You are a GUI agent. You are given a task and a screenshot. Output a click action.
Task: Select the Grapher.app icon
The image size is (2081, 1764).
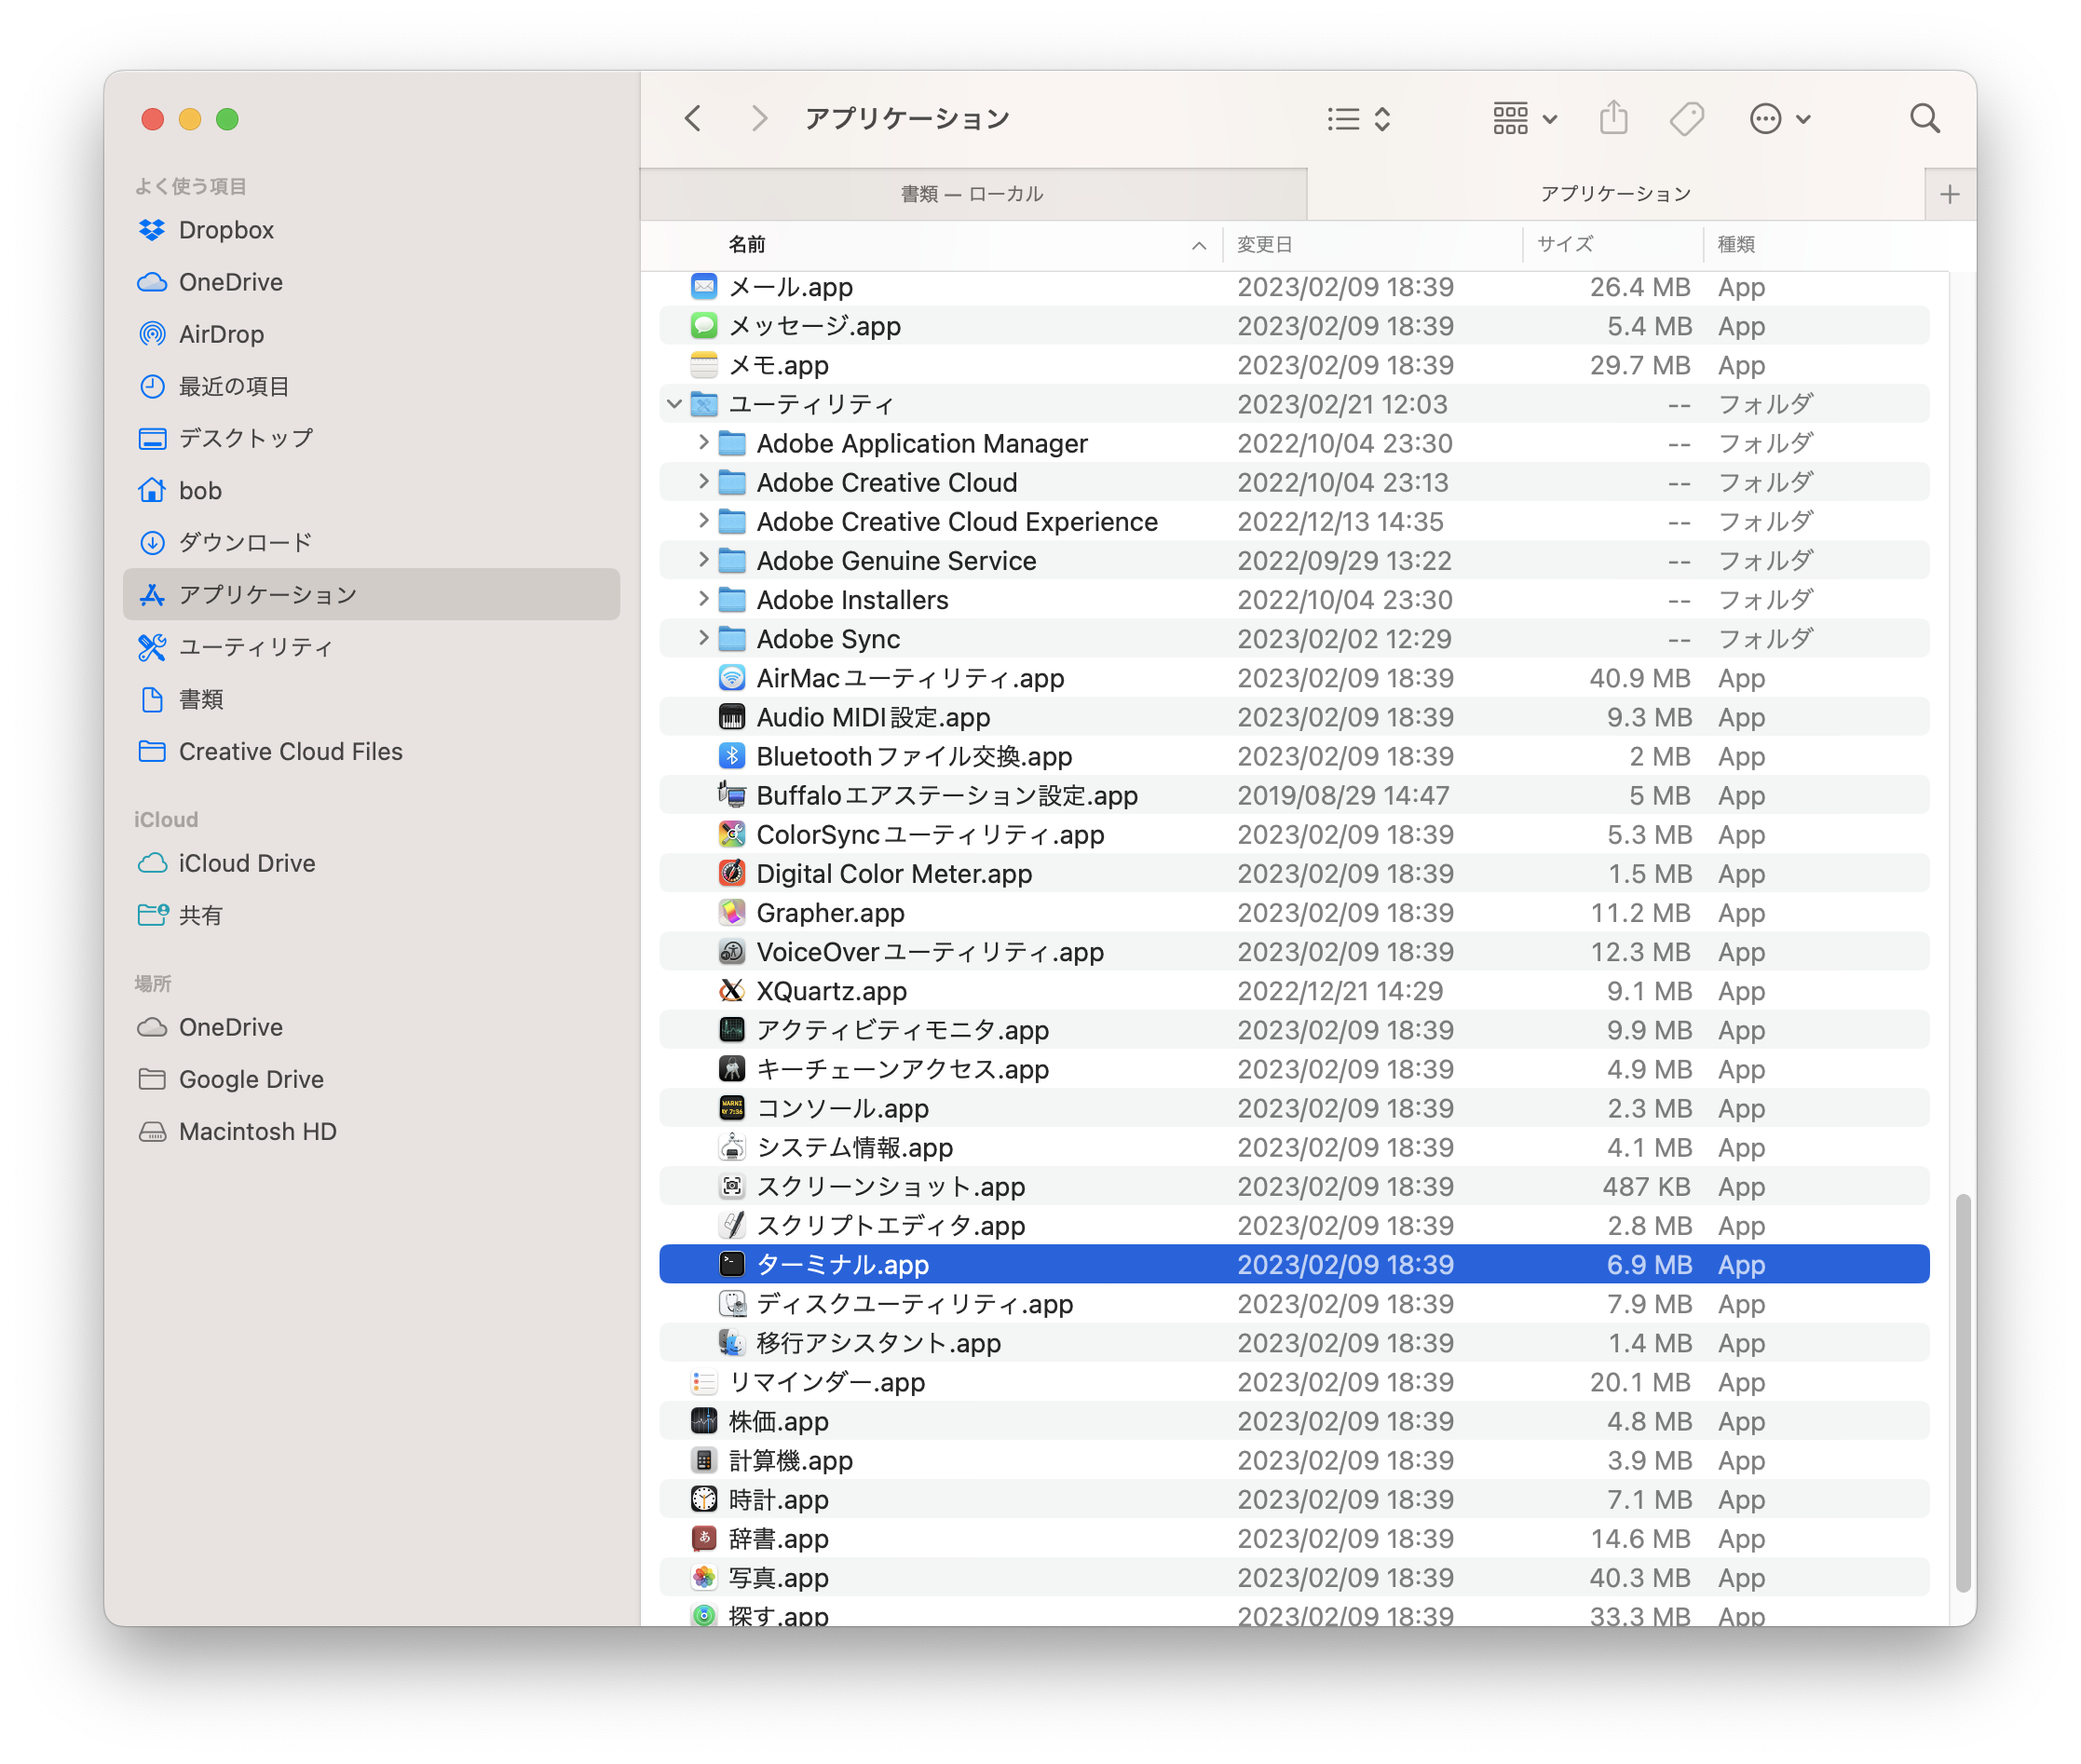(x=732, y=913)
